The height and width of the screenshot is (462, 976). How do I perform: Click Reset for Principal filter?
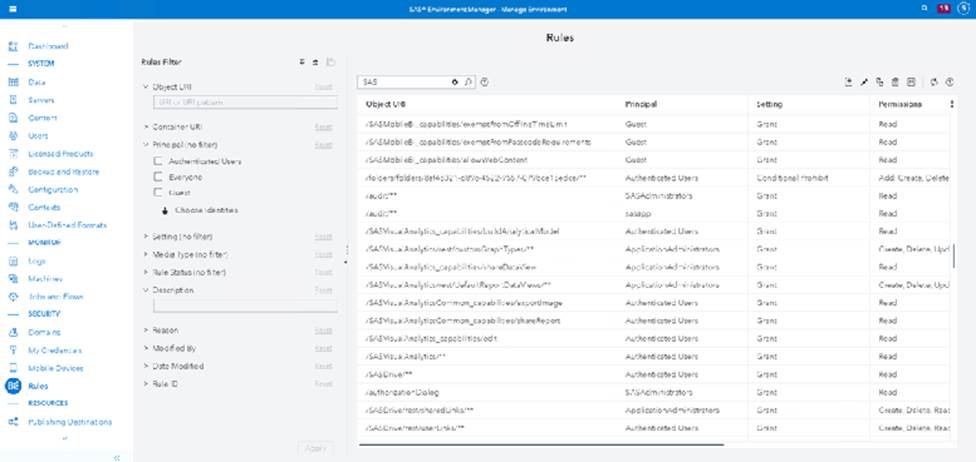click(323, 145)
